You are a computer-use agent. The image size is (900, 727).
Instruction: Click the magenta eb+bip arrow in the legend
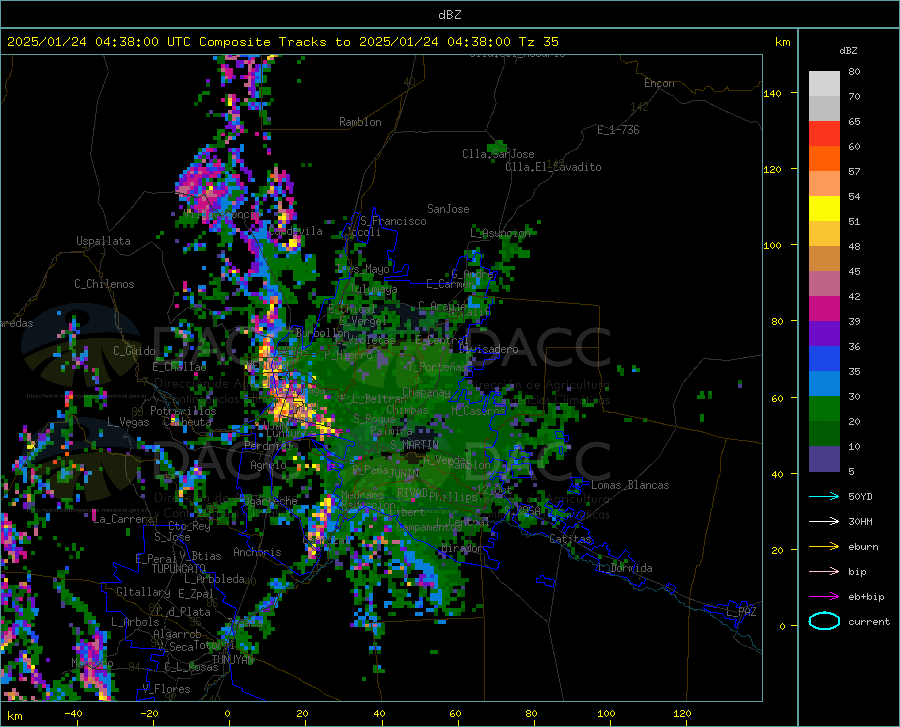click(x=824, y=597)
